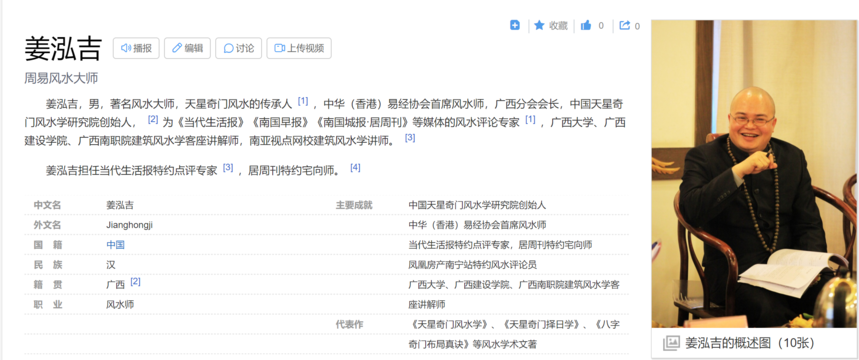Click the 中文名 label
Image resolution: width=859 pixels, height=360 pixels.
pos(47,205)
